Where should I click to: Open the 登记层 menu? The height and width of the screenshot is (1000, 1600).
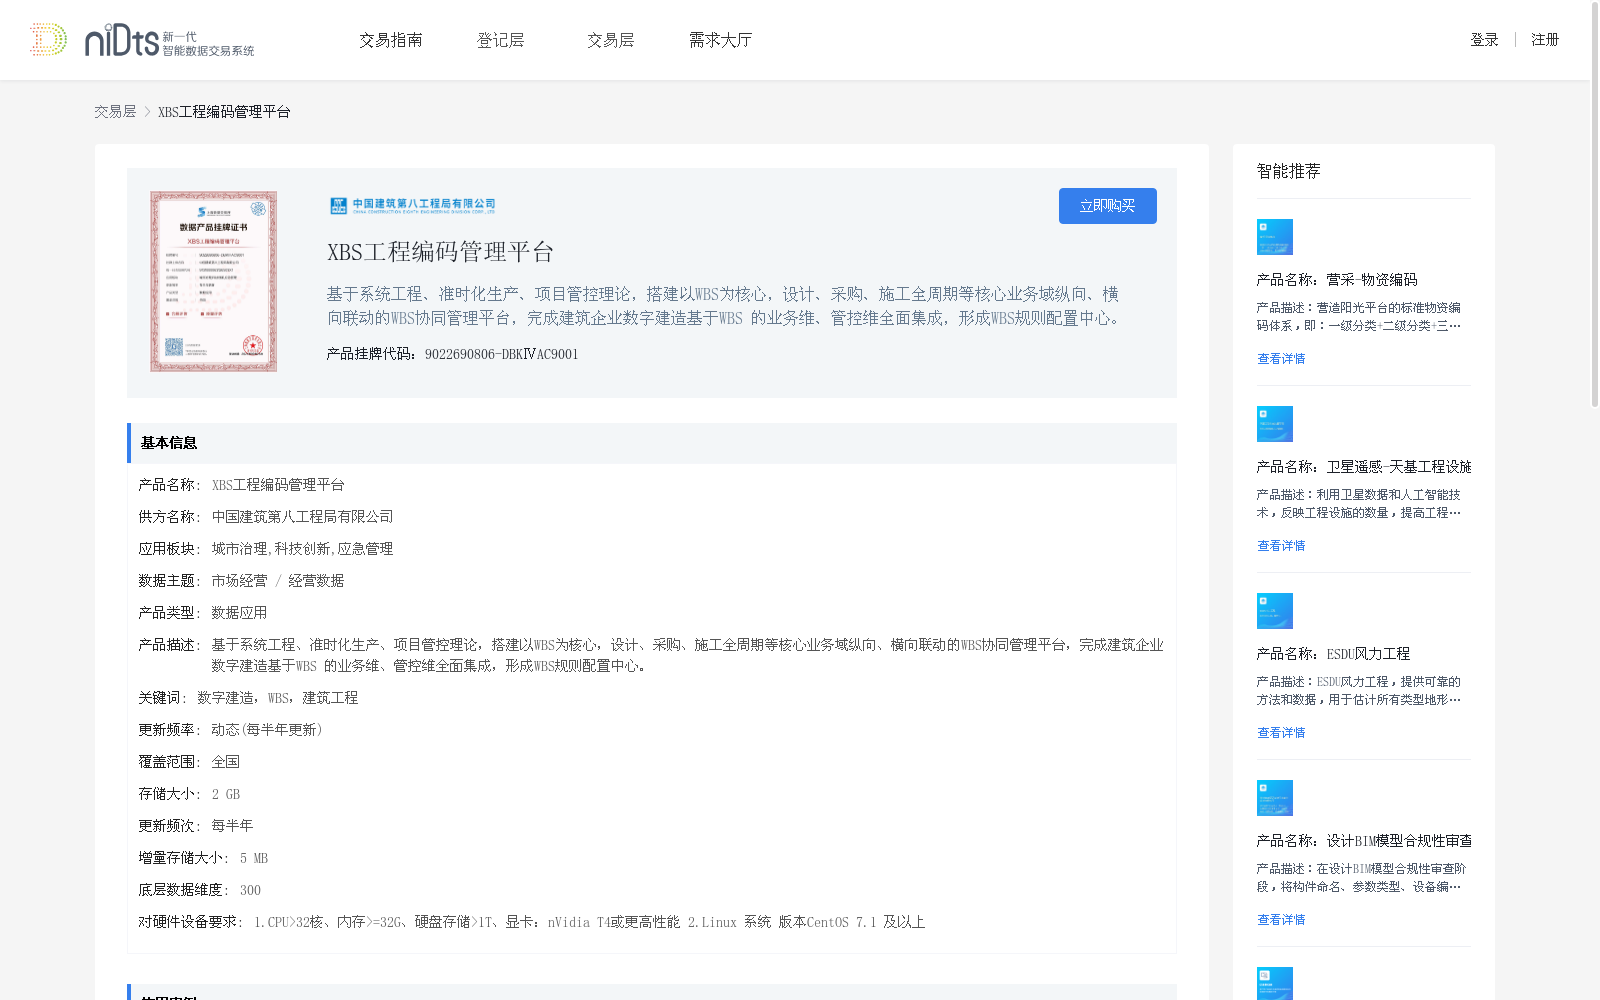click(x=501, y=40)
